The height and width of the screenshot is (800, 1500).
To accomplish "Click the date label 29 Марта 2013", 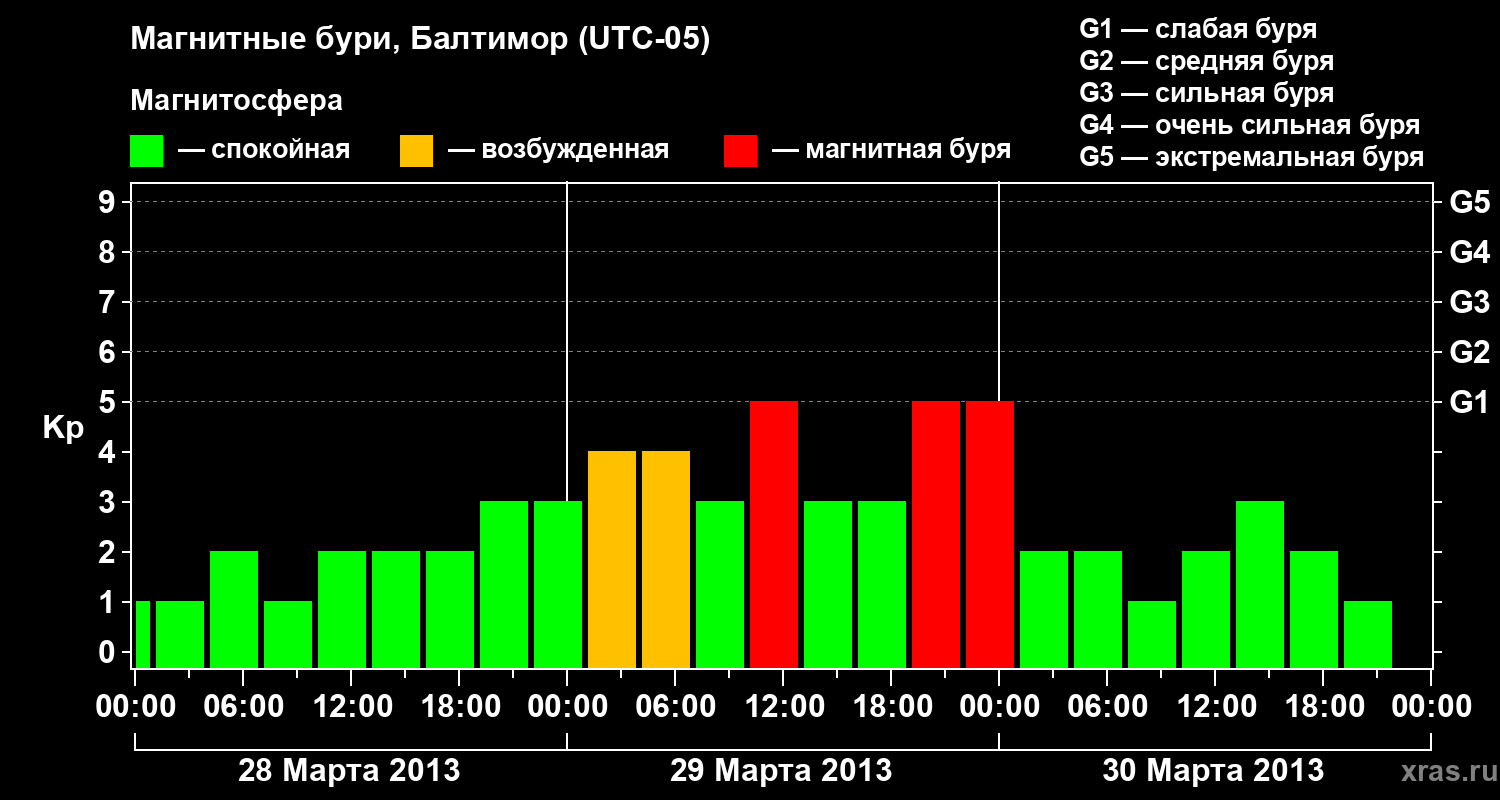I will click(781, 771).
